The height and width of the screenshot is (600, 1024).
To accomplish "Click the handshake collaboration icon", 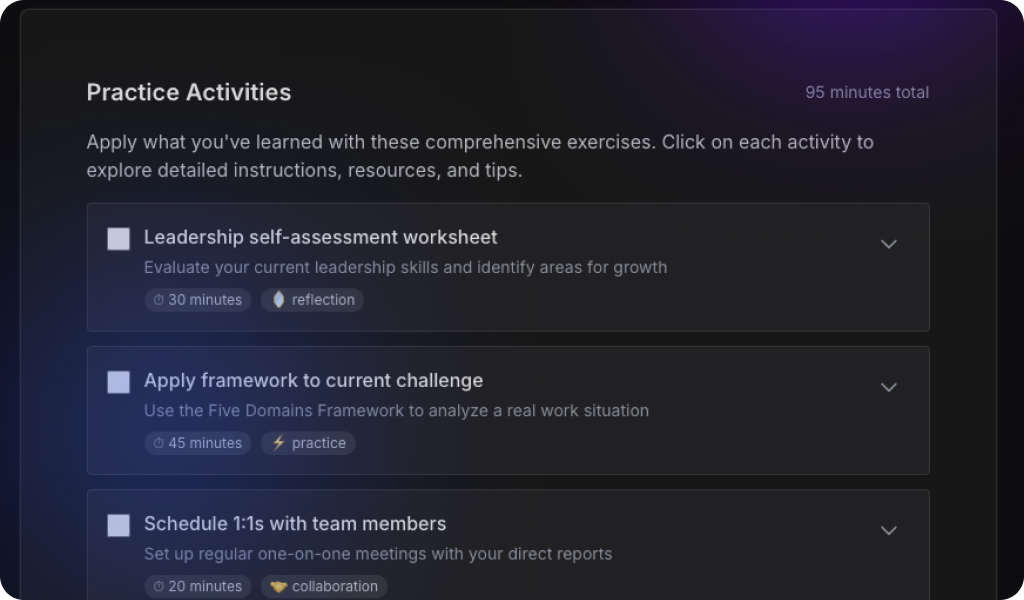I will [x=279, y=586].
